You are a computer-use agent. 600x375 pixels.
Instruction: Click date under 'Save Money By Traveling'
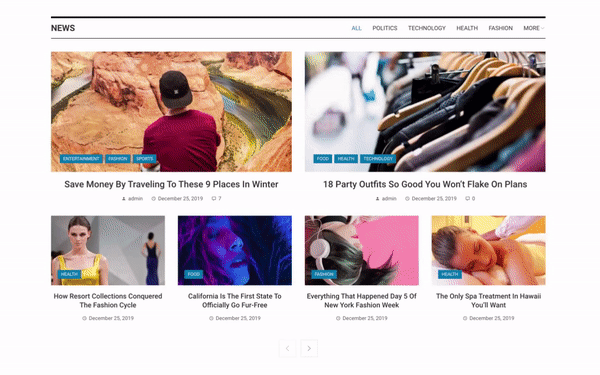[x=177, y=199]
